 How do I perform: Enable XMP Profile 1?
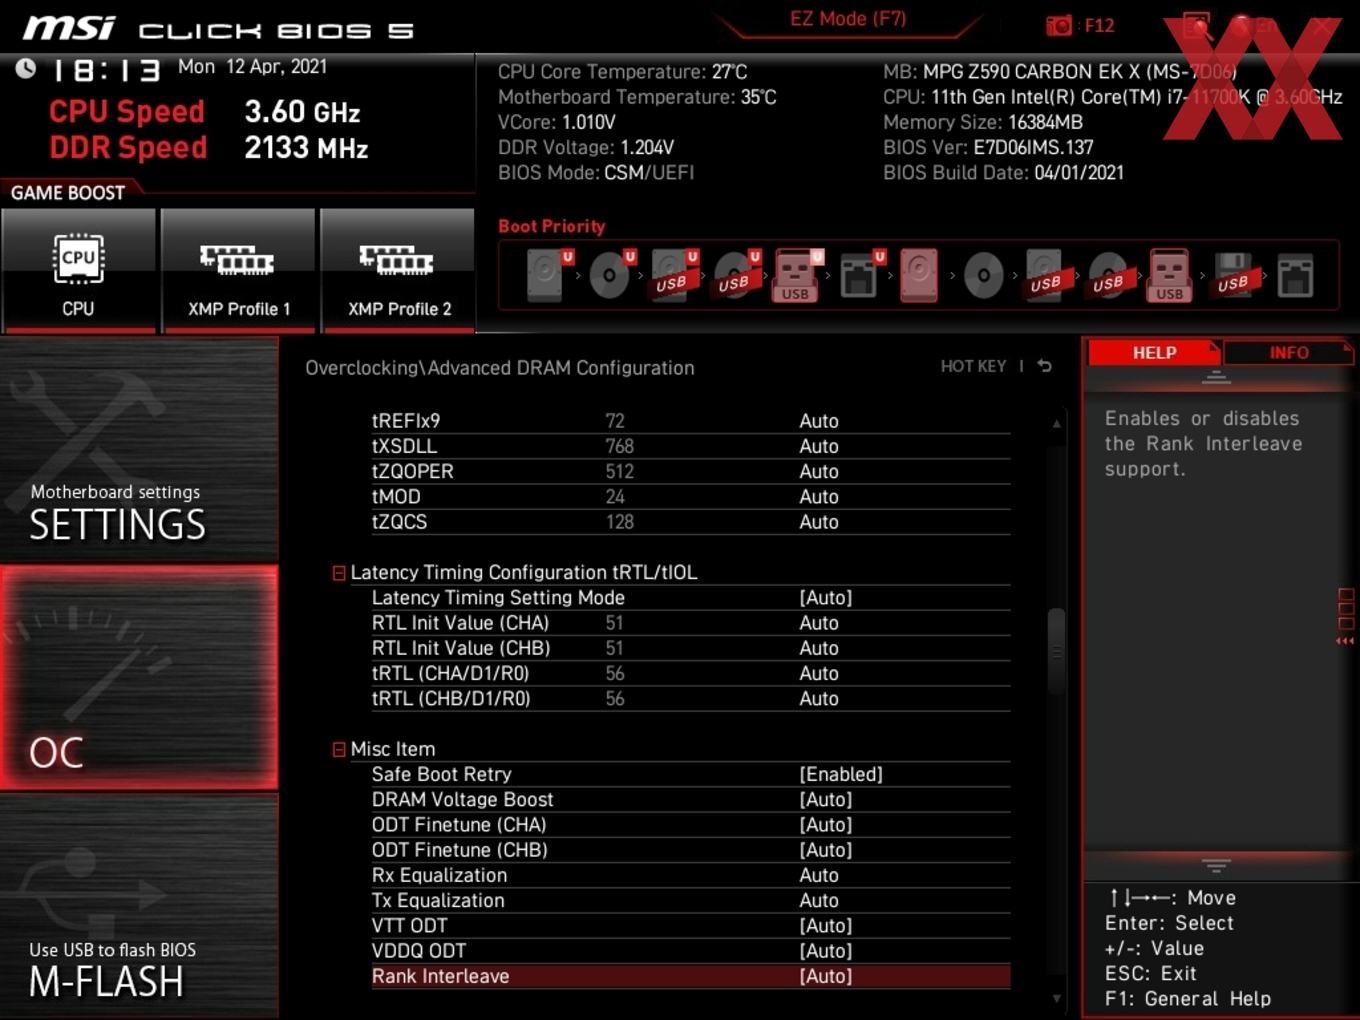238,270
